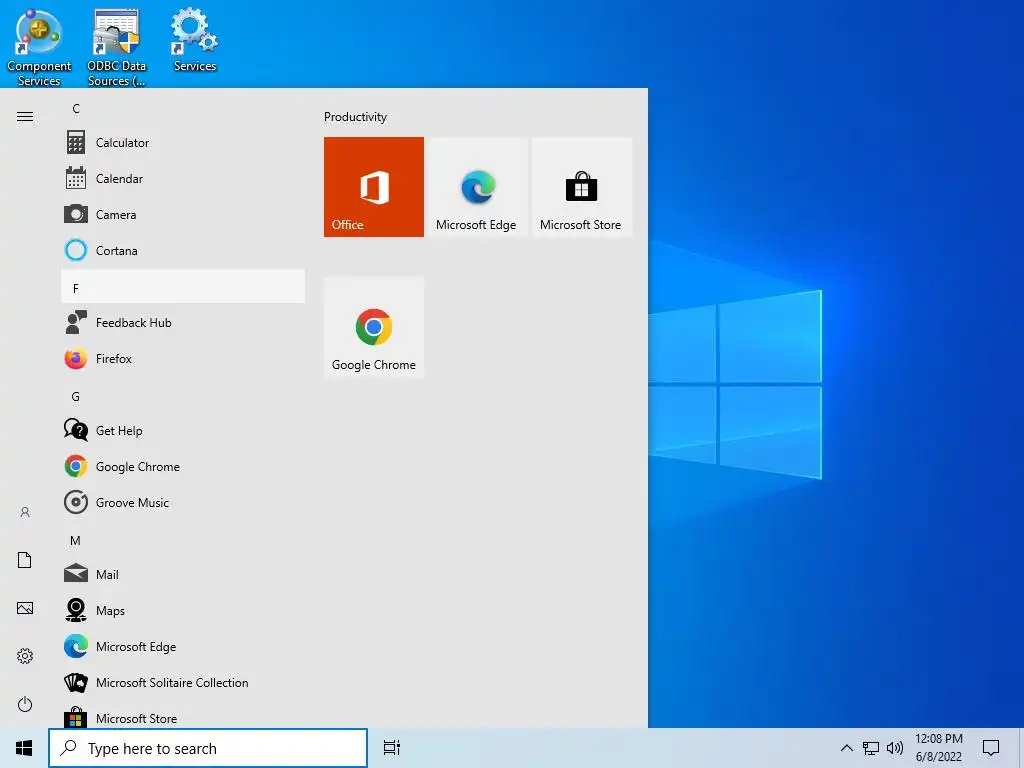Start Cortana from the app list
Viewport: 1024px width, 768px height.
click(x=183, y=250)
